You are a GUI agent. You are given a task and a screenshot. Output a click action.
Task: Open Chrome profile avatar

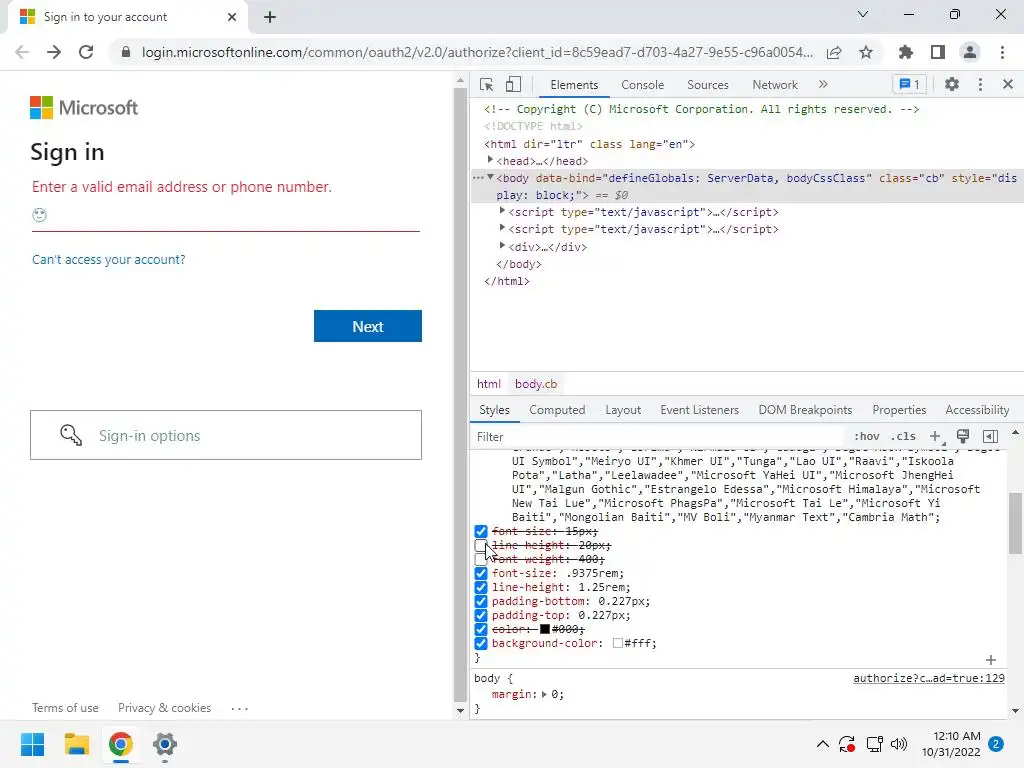970,52
